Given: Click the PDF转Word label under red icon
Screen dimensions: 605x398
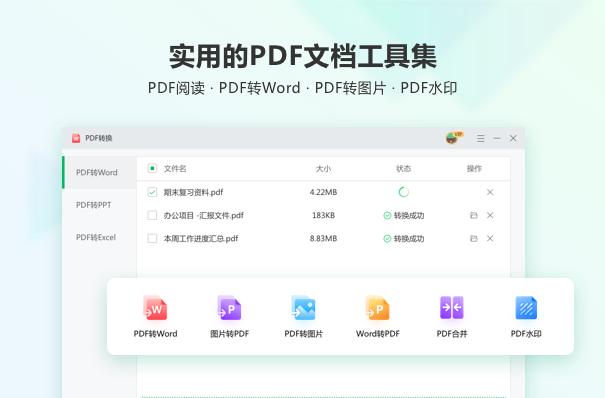Looking at the screenshot, I should pyautogui.click(x=155, y=334).
